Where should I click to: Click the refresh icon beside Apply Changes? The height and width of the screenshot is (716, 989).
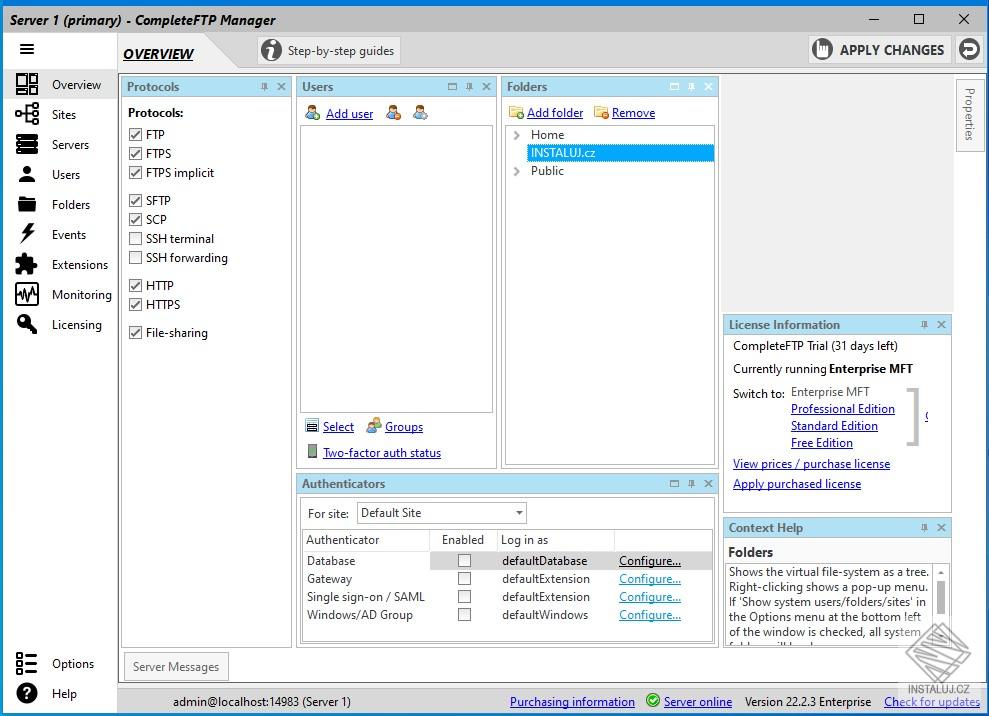(x=968, y=49)
